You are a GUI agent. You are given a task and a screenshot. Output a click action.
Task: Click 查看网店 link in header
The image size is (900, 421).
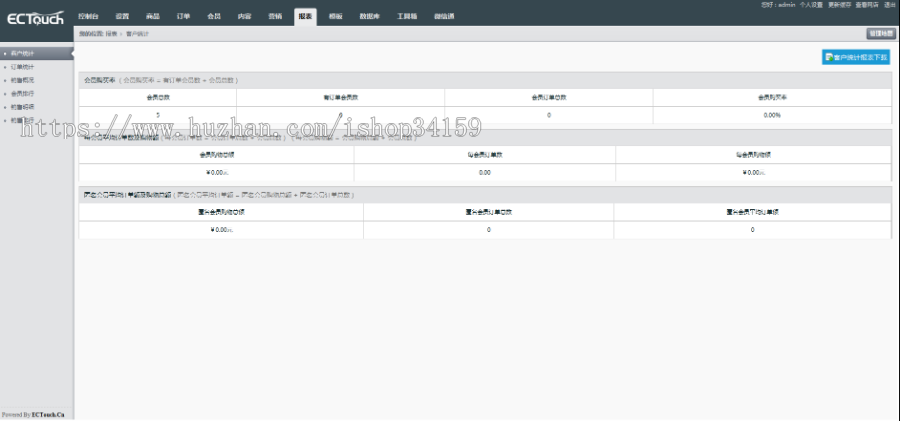(867, 5)
